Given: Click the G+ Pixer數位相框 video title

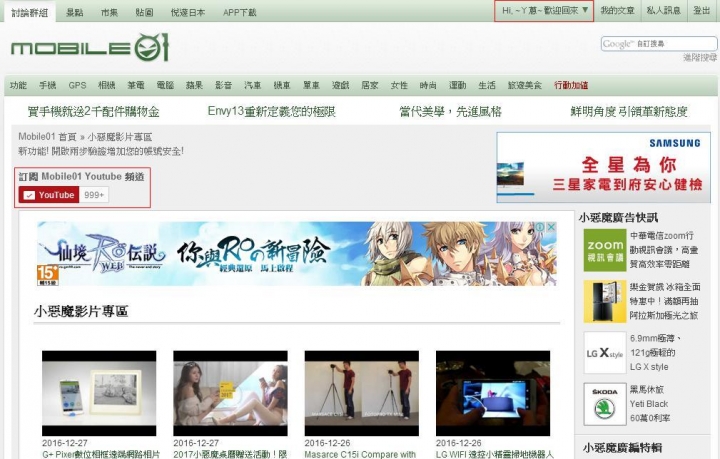Looking at the screenshot, I should pos(101,454).
